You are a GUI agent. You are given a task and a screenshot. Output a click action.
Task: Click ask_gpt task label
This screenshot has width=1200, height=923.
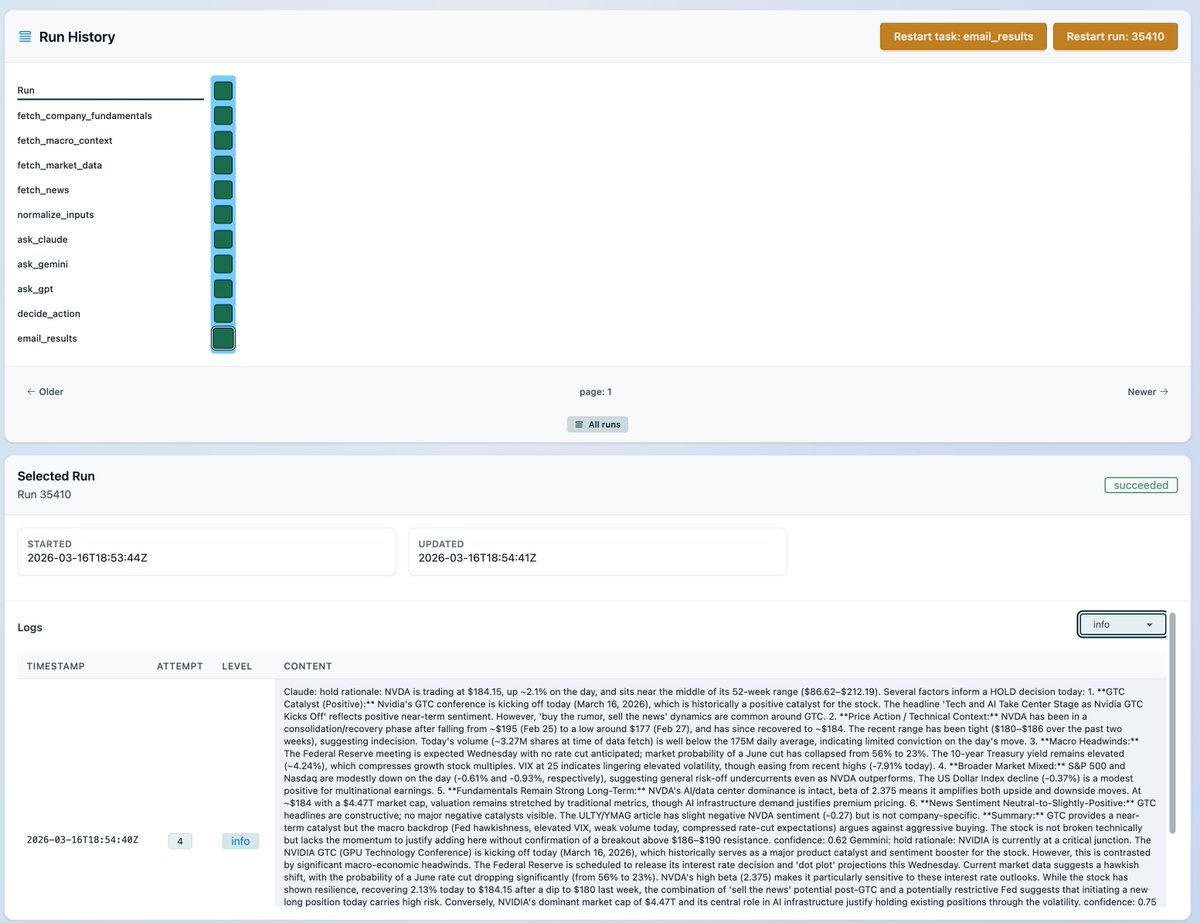click(x=37, y=289)
